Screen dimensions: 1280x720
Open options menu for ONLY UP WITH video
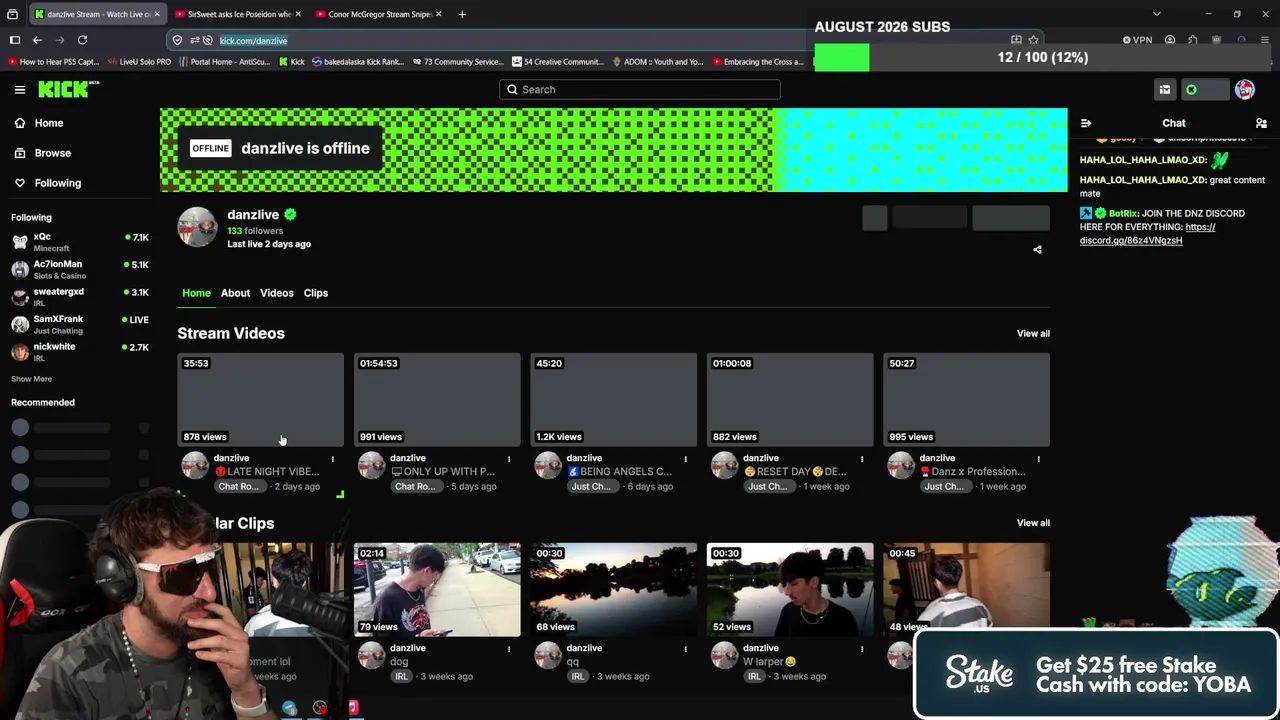click(x=509, y=459)
